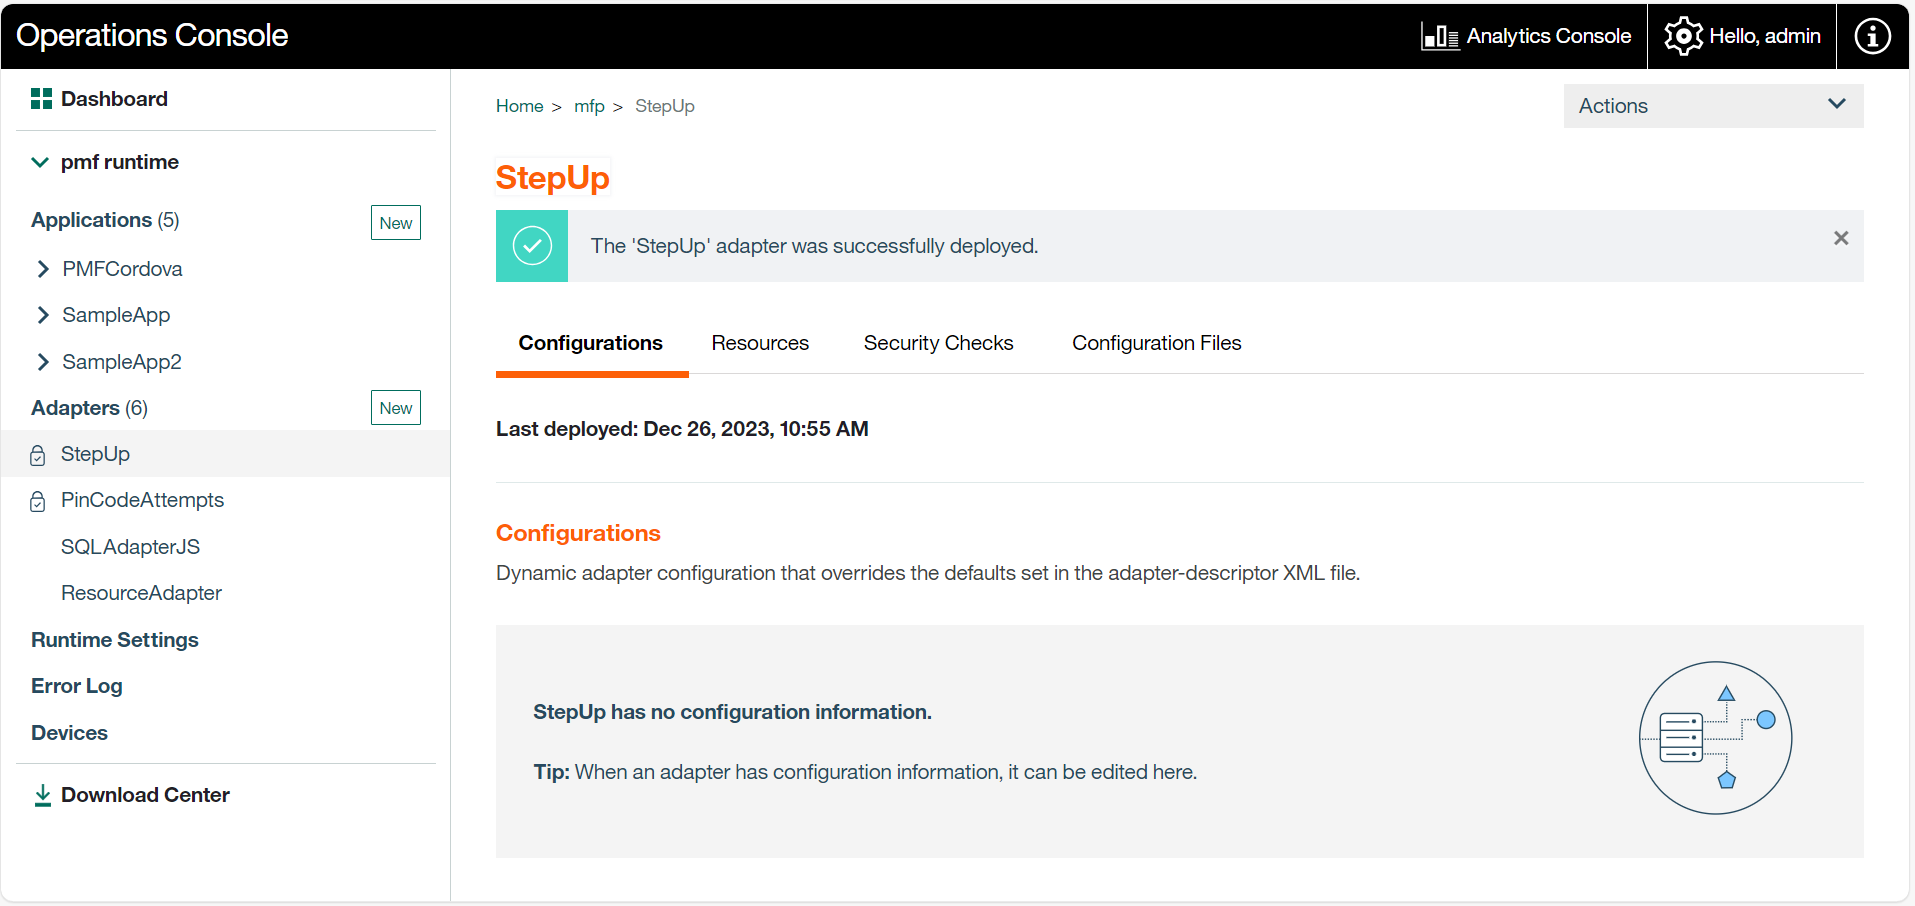Expand the SampleApp2 application node
This screenshot has width=1915, height=906.
pos(43,362)
